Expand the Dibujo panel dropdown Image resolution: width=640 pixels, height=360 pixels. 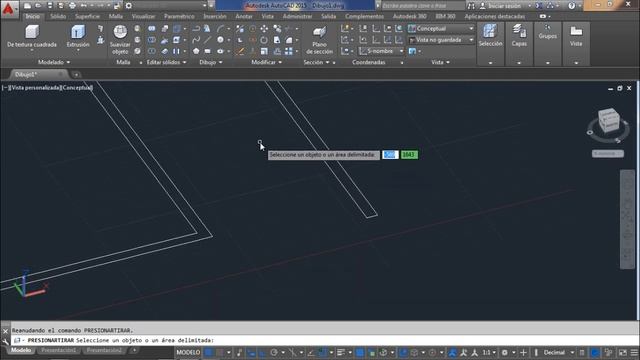pyautogui.click(x=211, y=62)
